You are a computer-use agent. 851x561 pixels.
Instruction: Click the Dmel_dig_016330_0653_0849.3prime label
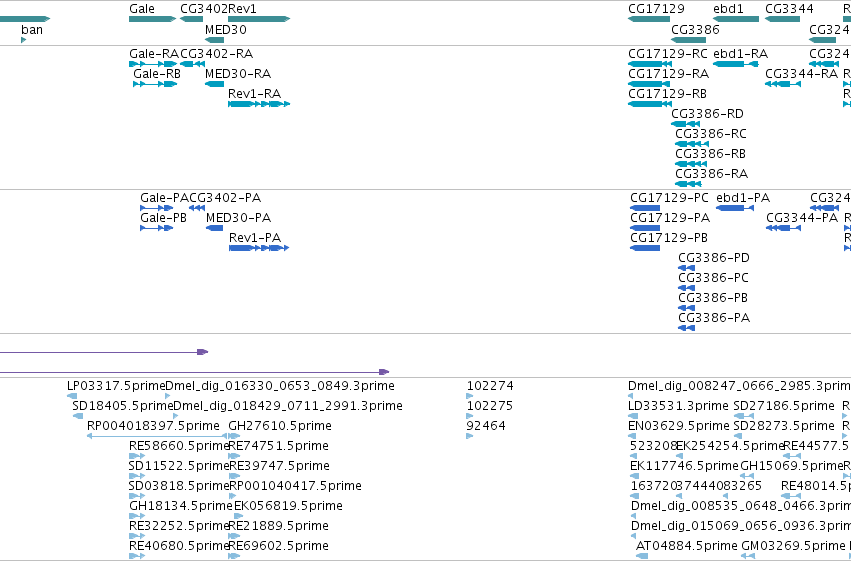[x=280, y=386]
